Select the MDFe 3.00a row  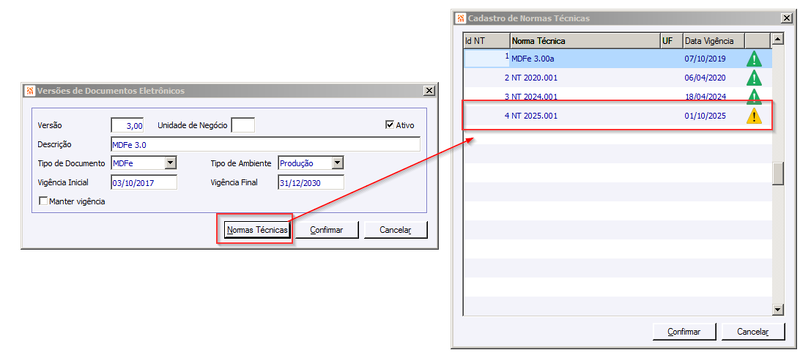617,59
